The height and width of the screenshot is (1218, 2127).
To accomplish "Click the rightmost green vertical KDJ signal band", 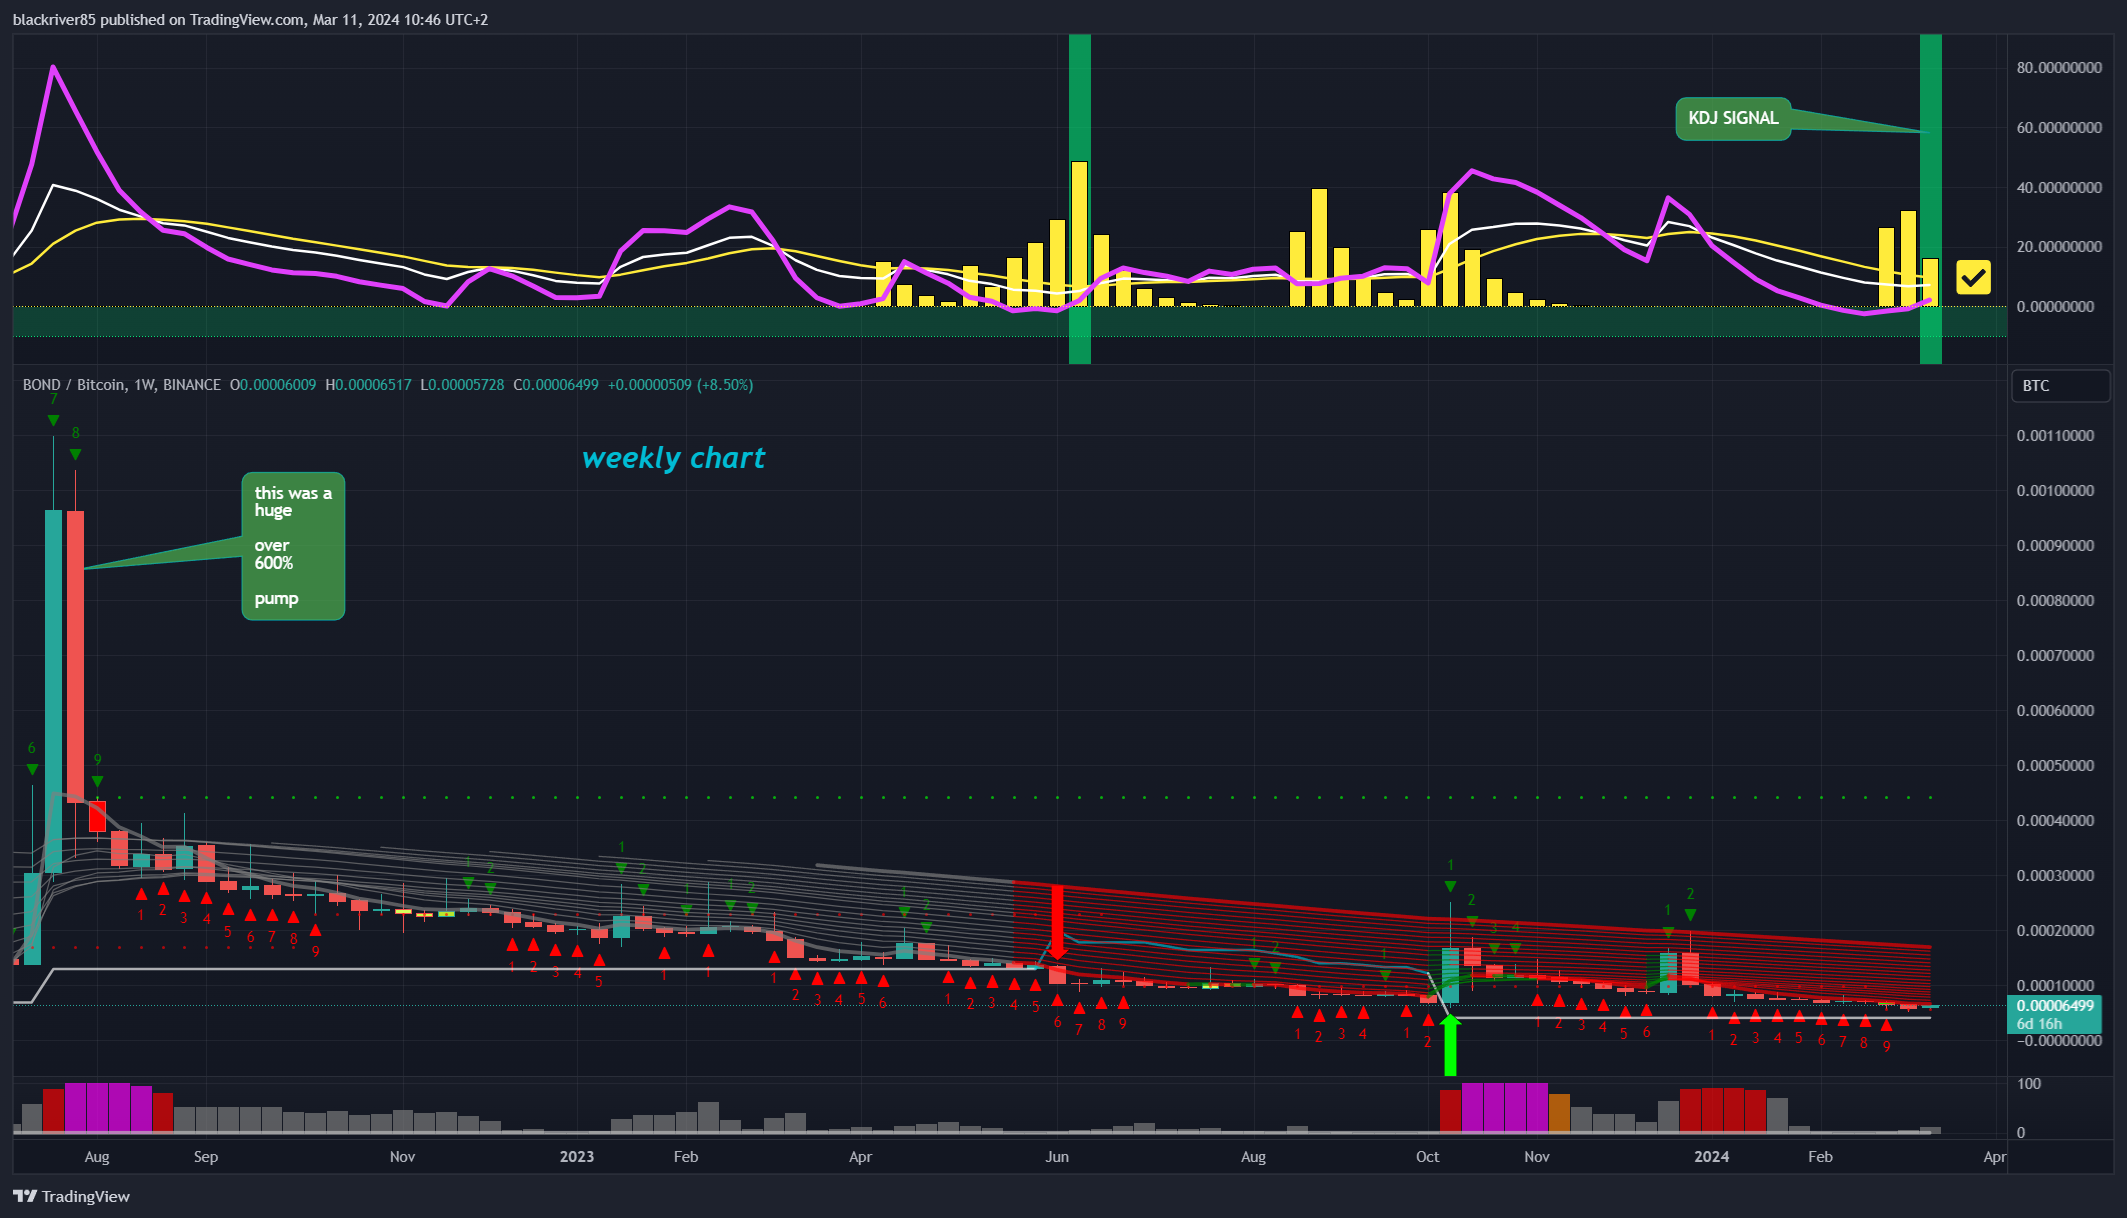I will (1930, 199).
